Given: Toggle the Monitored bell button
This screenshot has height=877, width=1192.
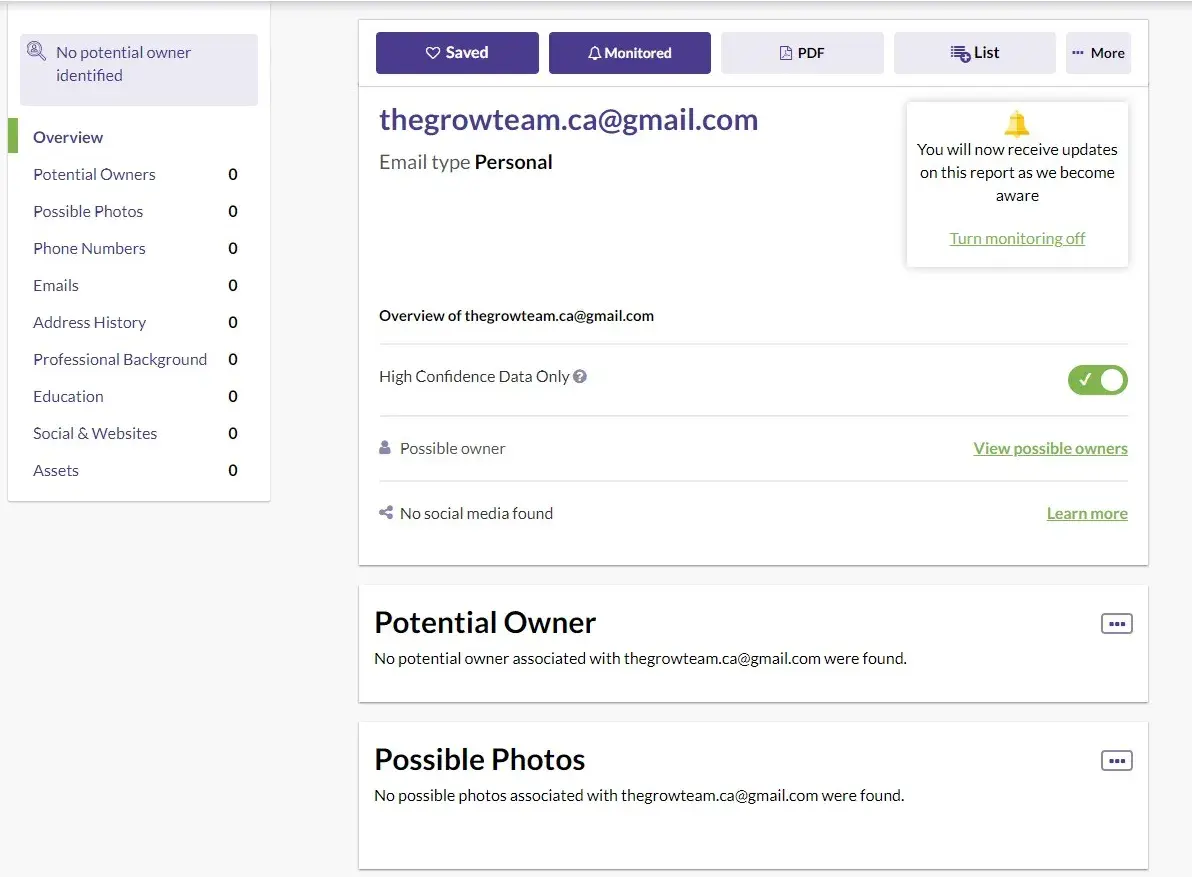Looking at the screenshot, I should click(629, 53).
